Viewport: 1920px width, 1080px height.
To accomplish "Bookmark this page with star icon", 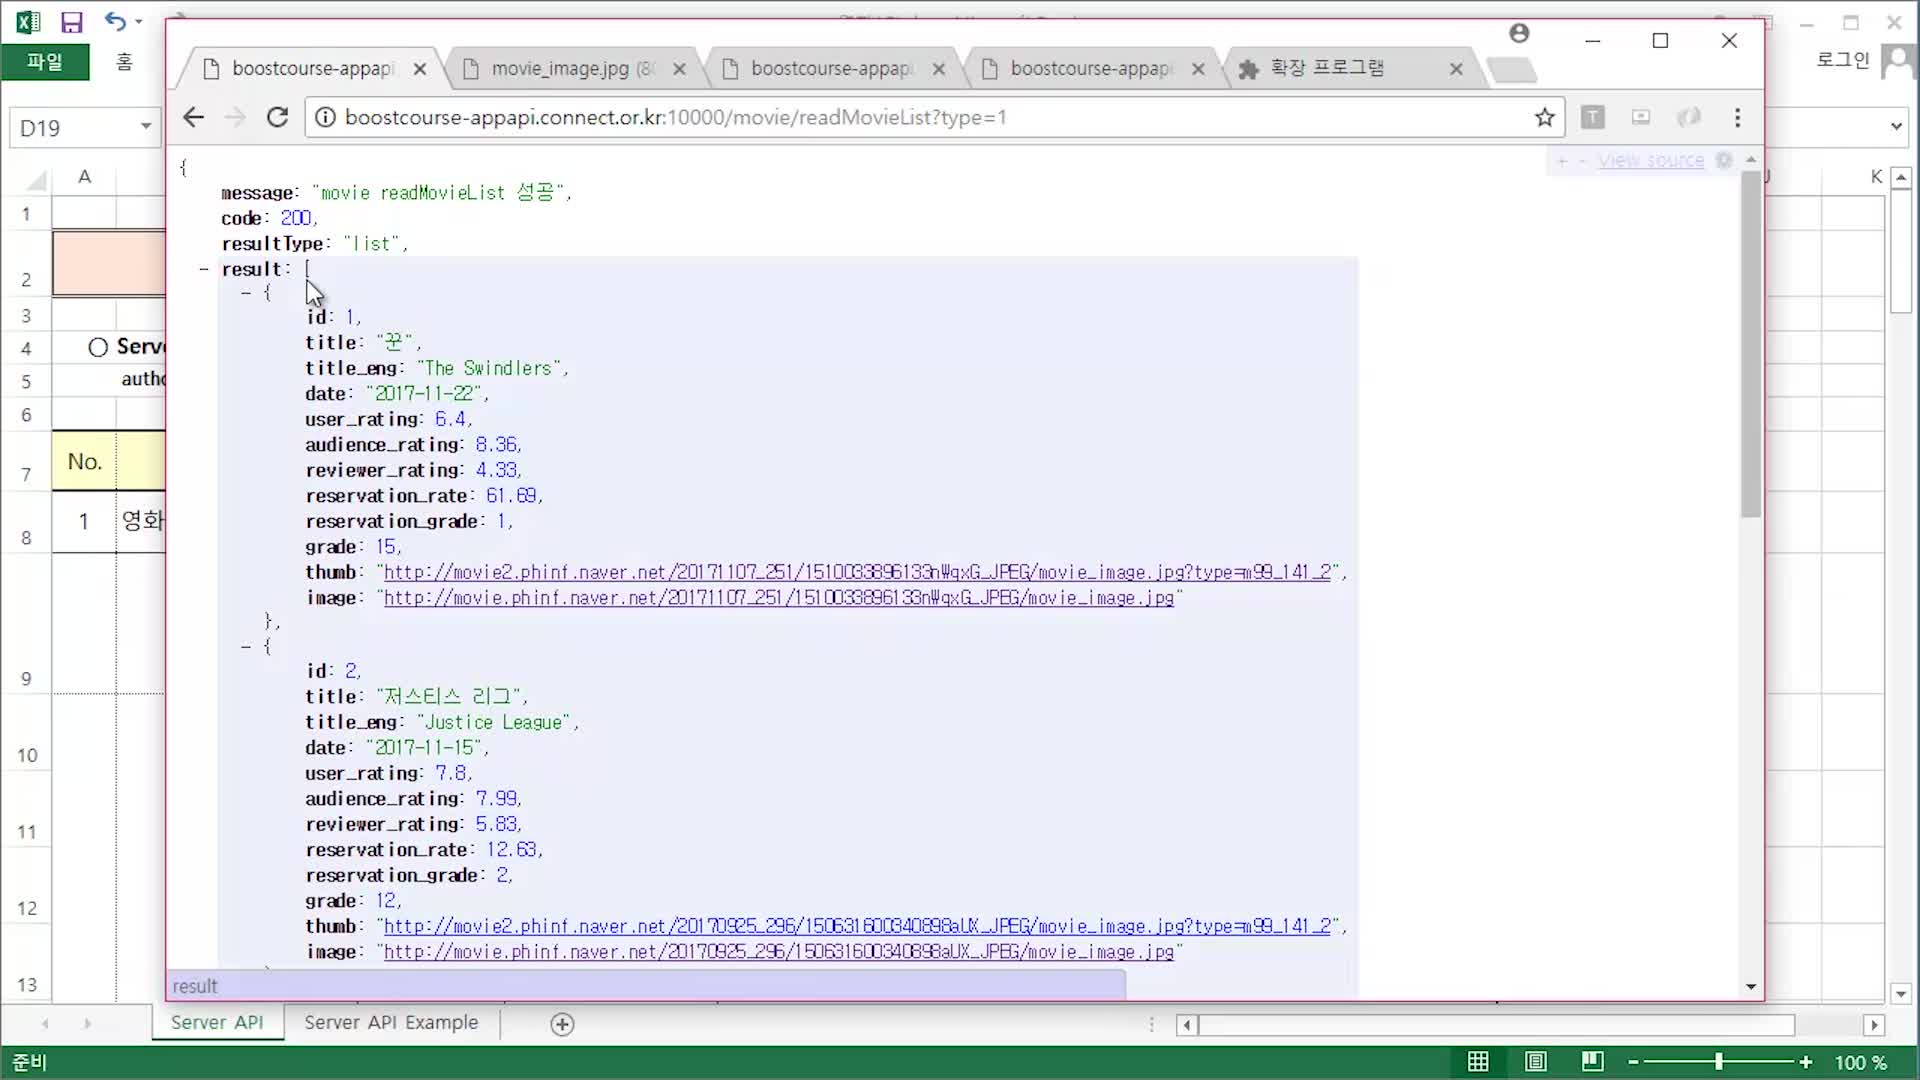I will point(1545,117).
